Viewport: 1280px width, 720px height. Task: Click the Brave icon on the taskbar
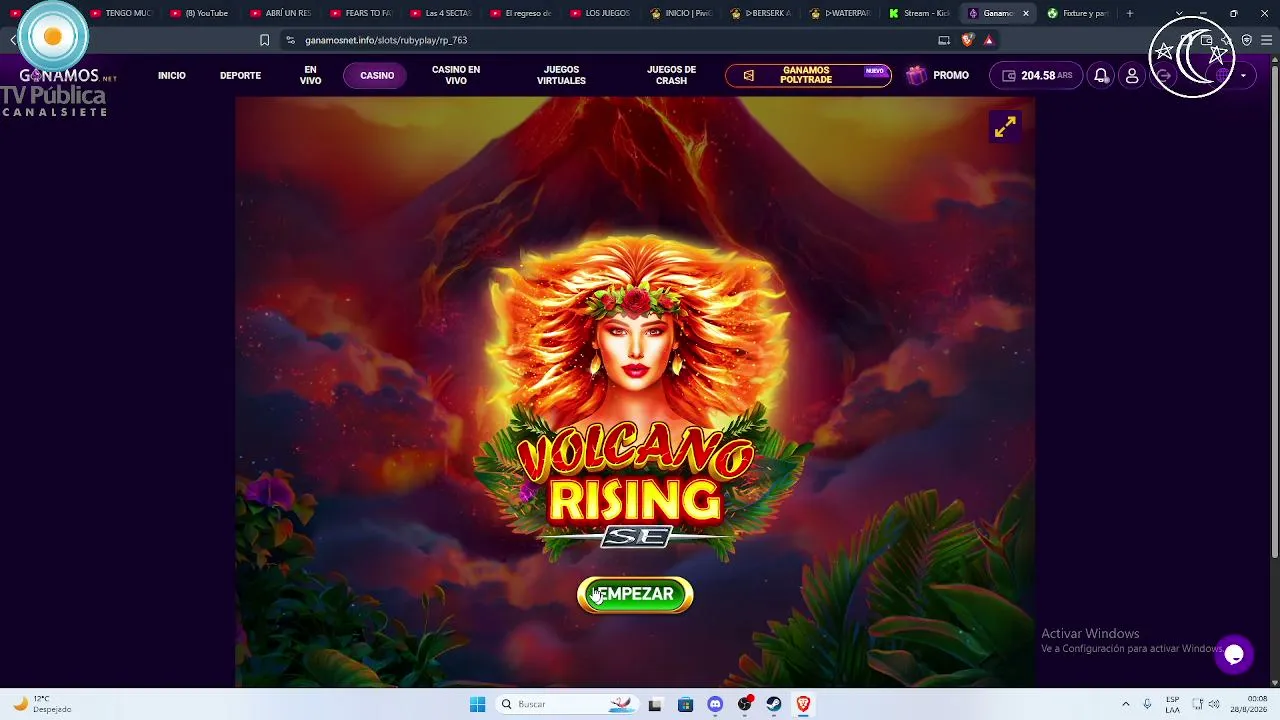tap(803, 704)
